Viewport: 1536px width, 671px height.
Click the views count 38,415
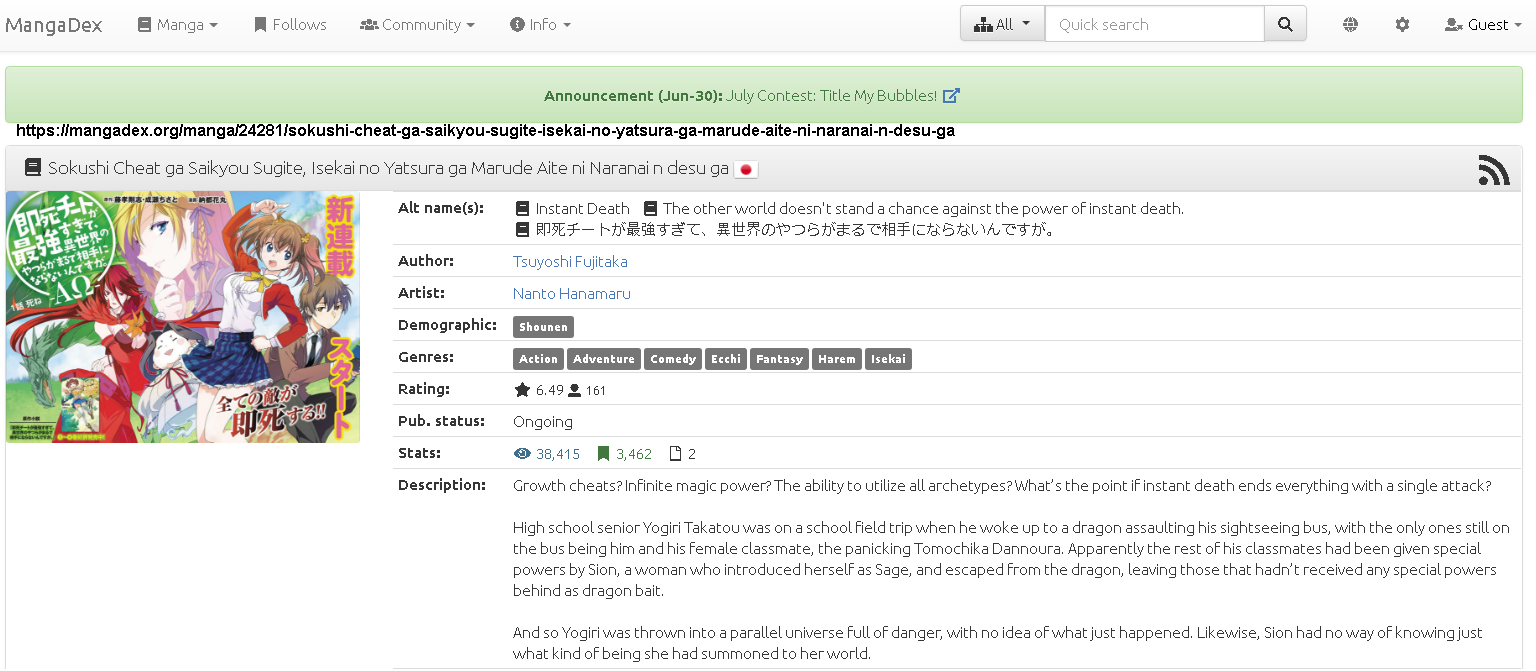[x=558, y=454]
